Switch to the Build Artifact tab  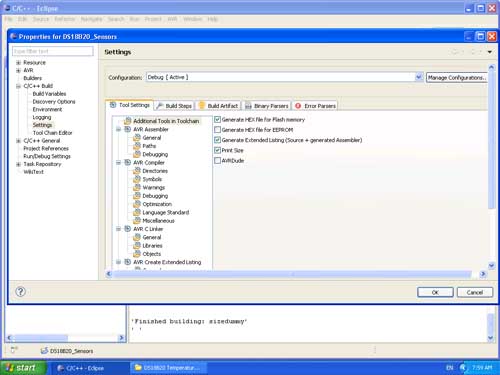[x=219, y=106]
